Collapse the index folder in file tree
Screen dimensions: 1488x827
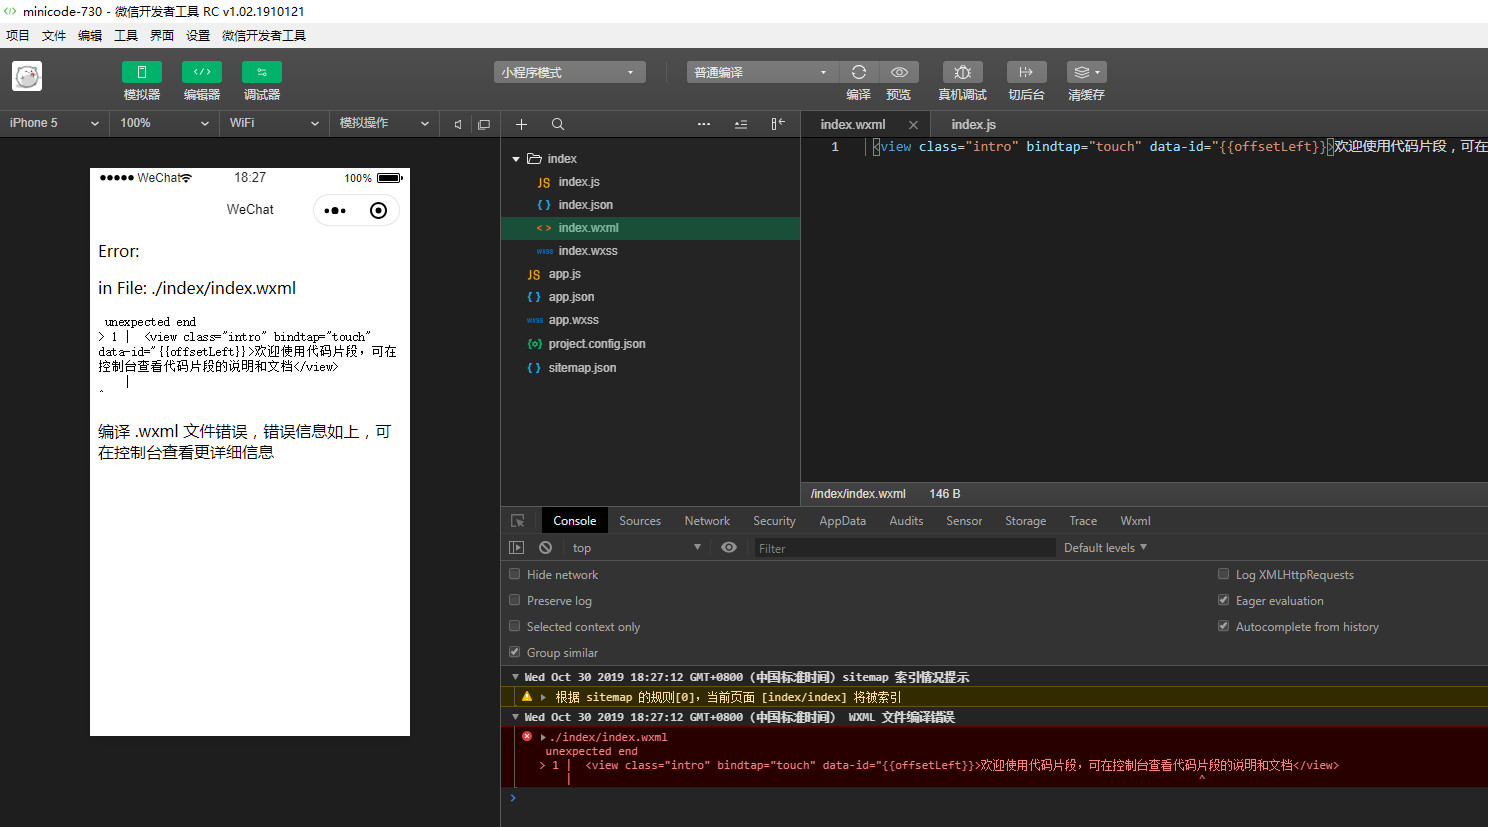click(516, 159)
